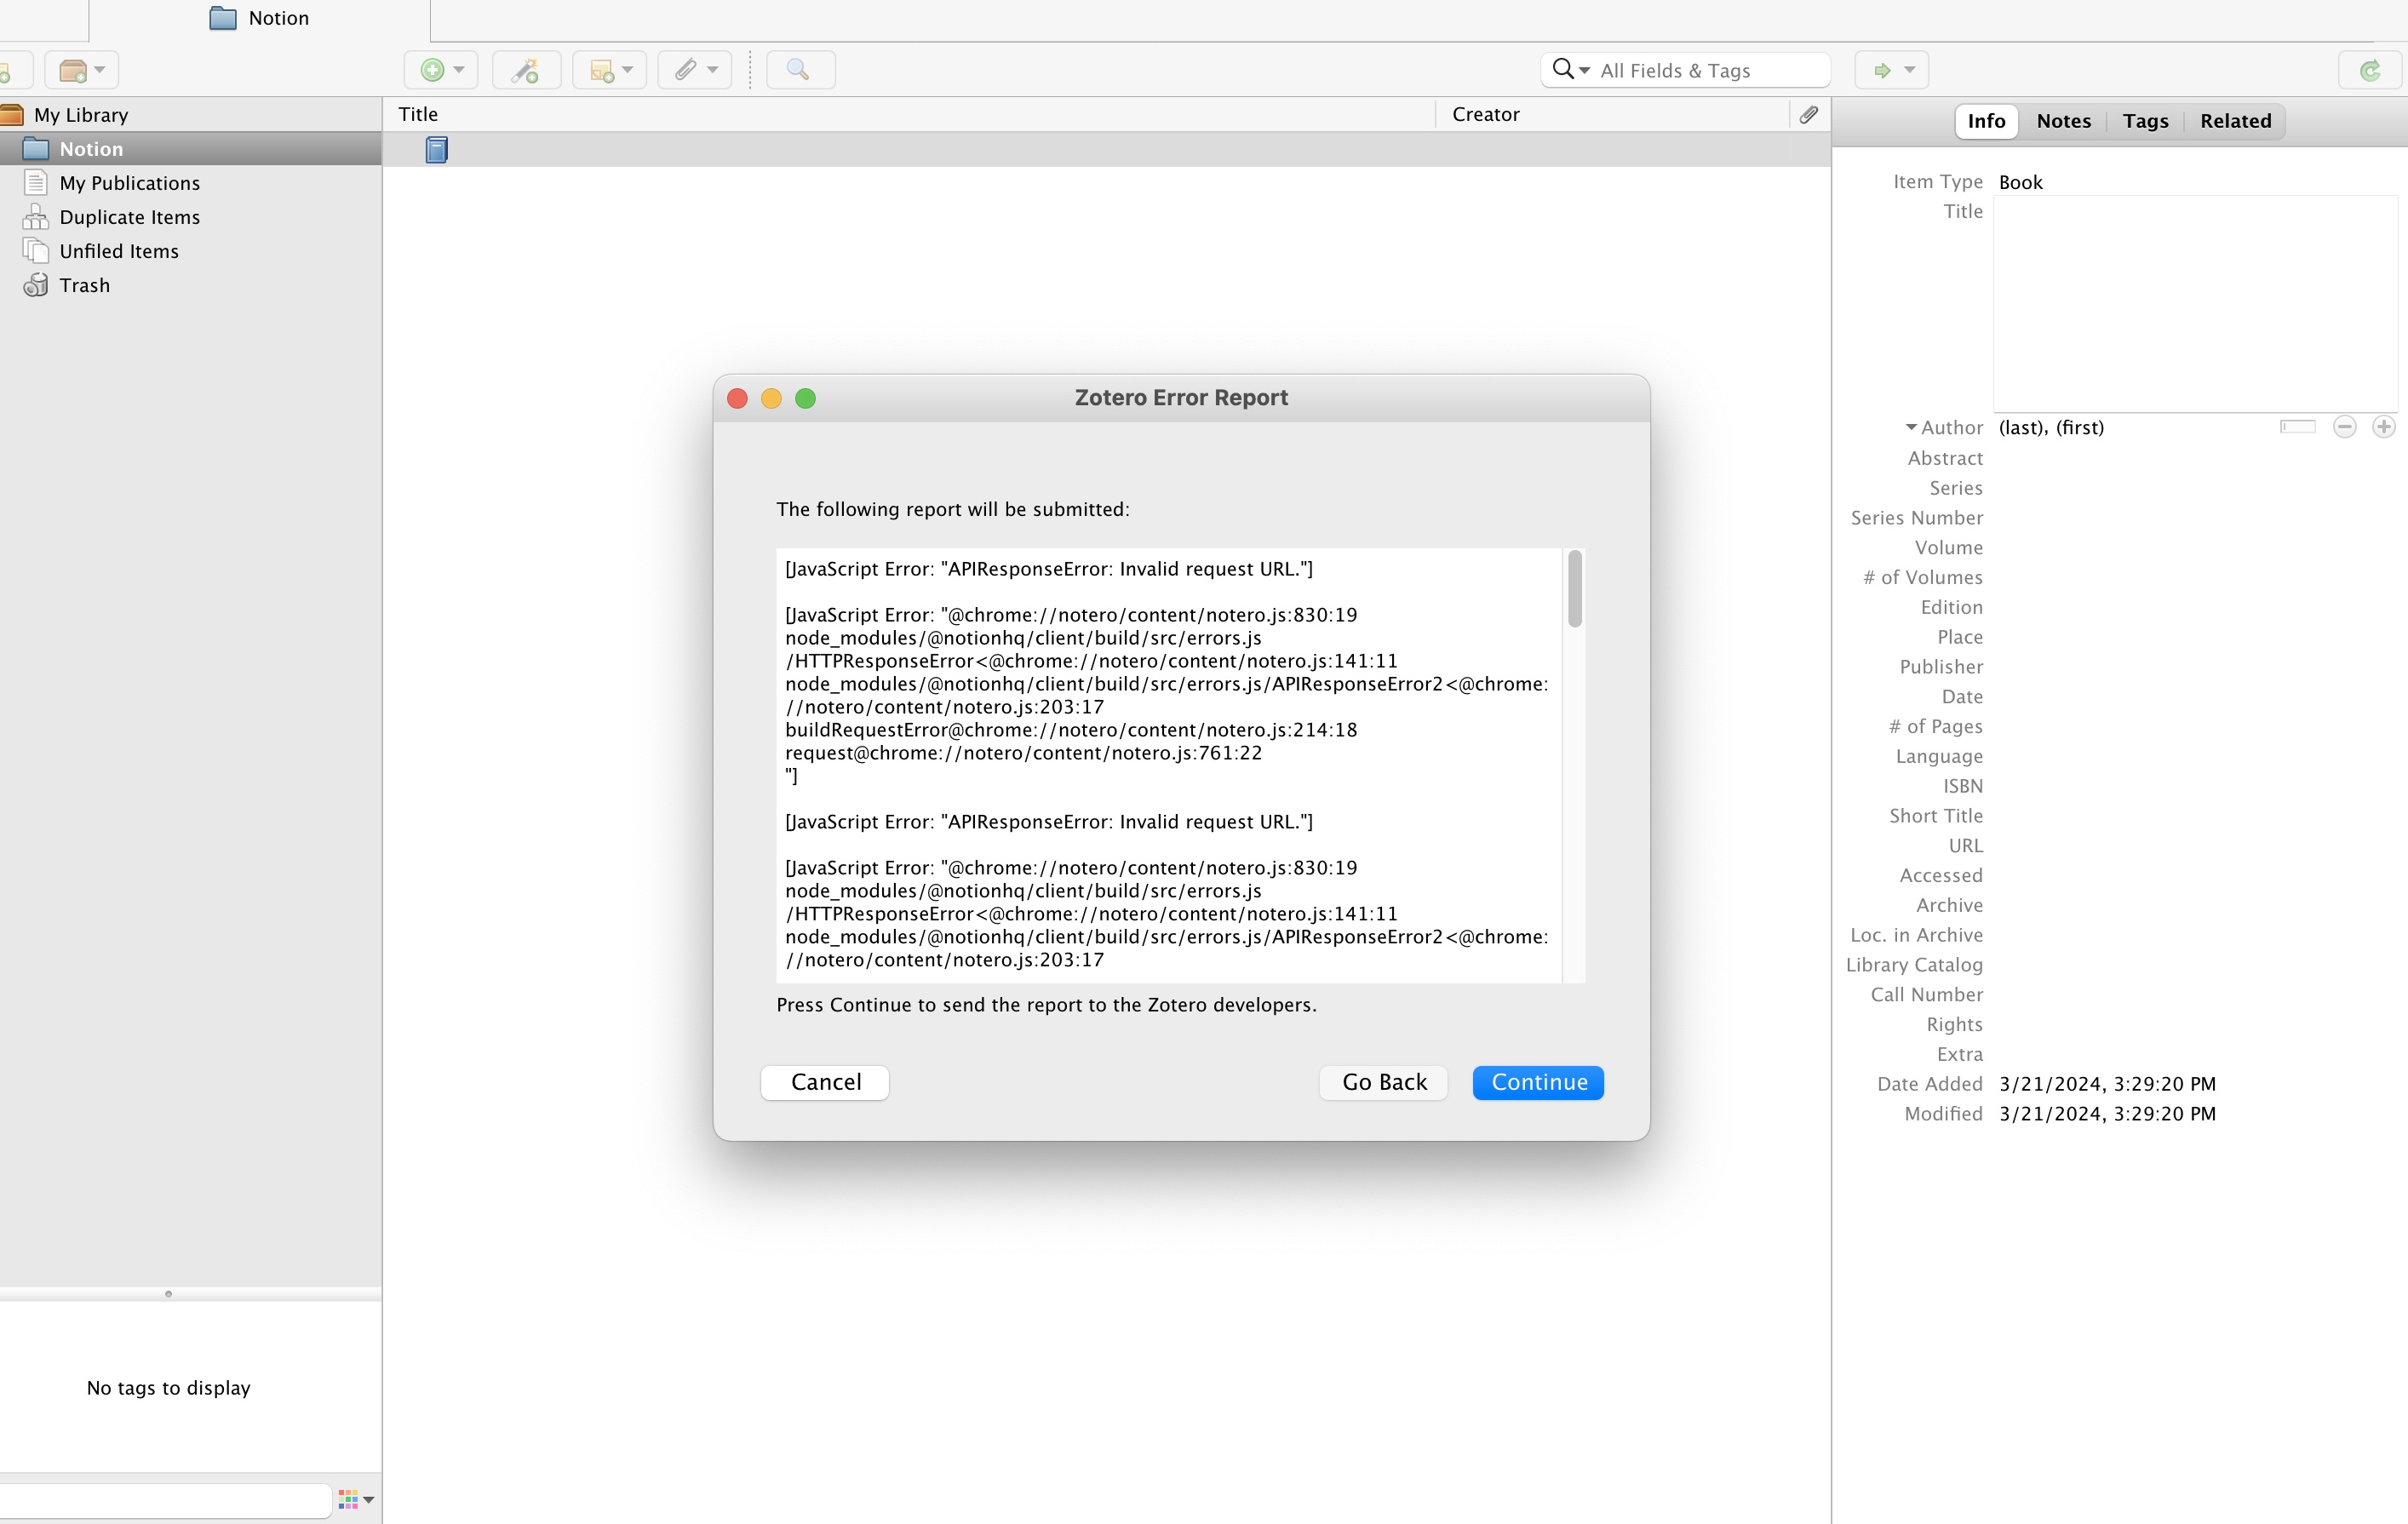The image size is (2408, 1524).
Task: Select the book item row icon
Action: pos(436,150)
